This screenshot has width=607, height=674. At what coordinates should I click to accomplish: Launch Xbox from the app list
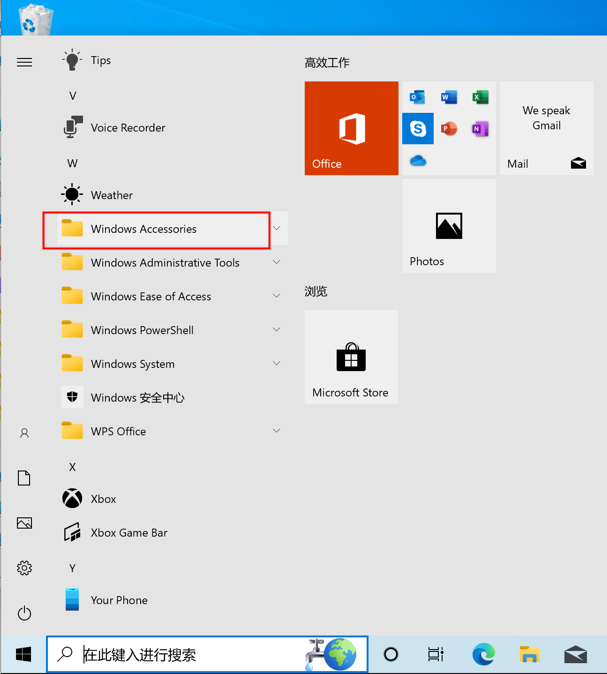tap(103, 499)
